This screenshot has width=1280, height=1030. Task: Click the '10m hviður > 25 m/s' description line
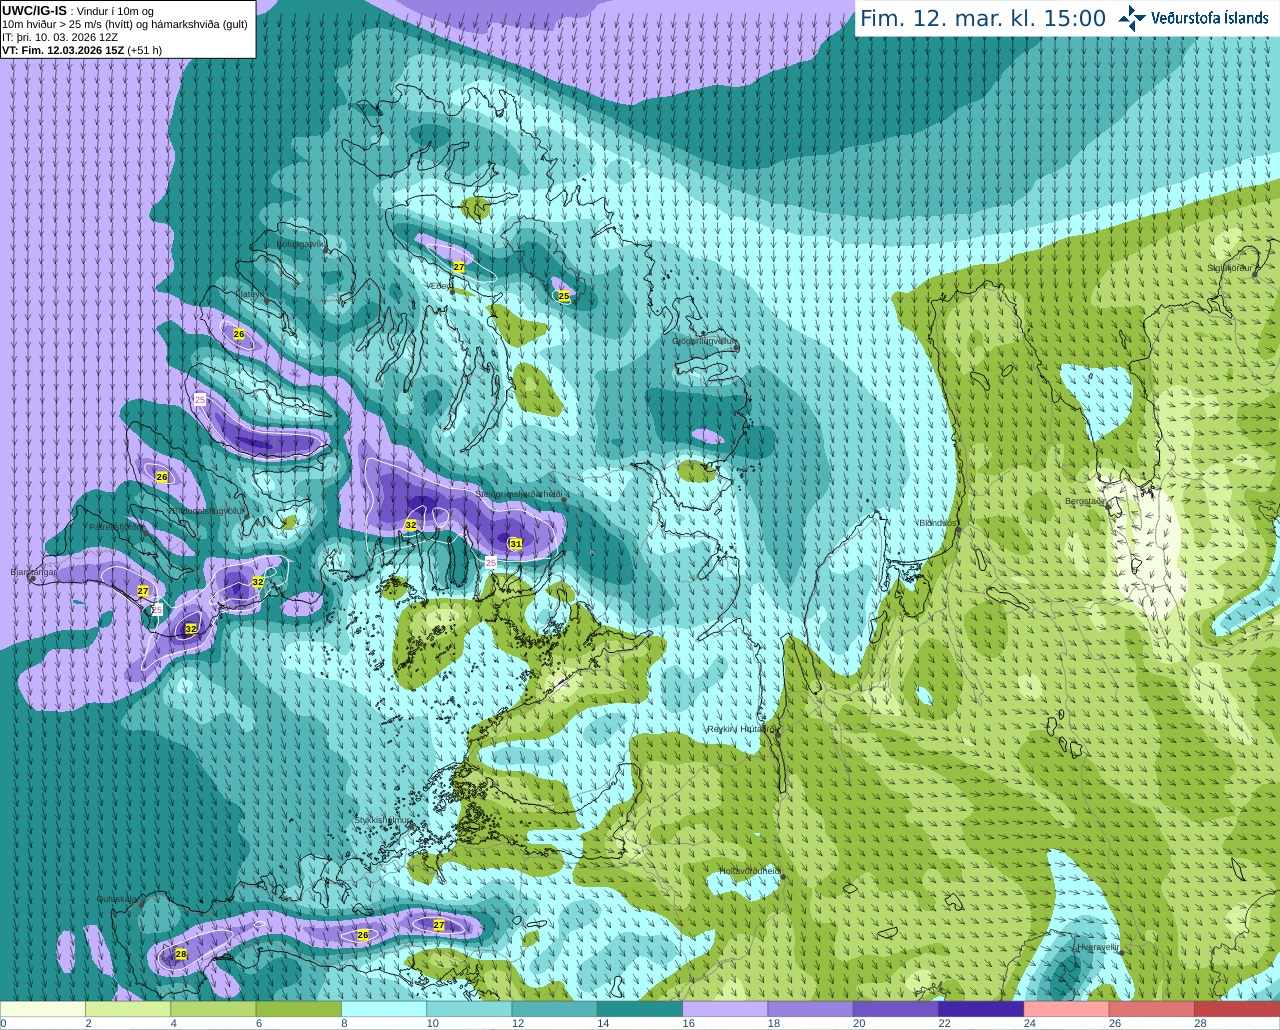125,24
